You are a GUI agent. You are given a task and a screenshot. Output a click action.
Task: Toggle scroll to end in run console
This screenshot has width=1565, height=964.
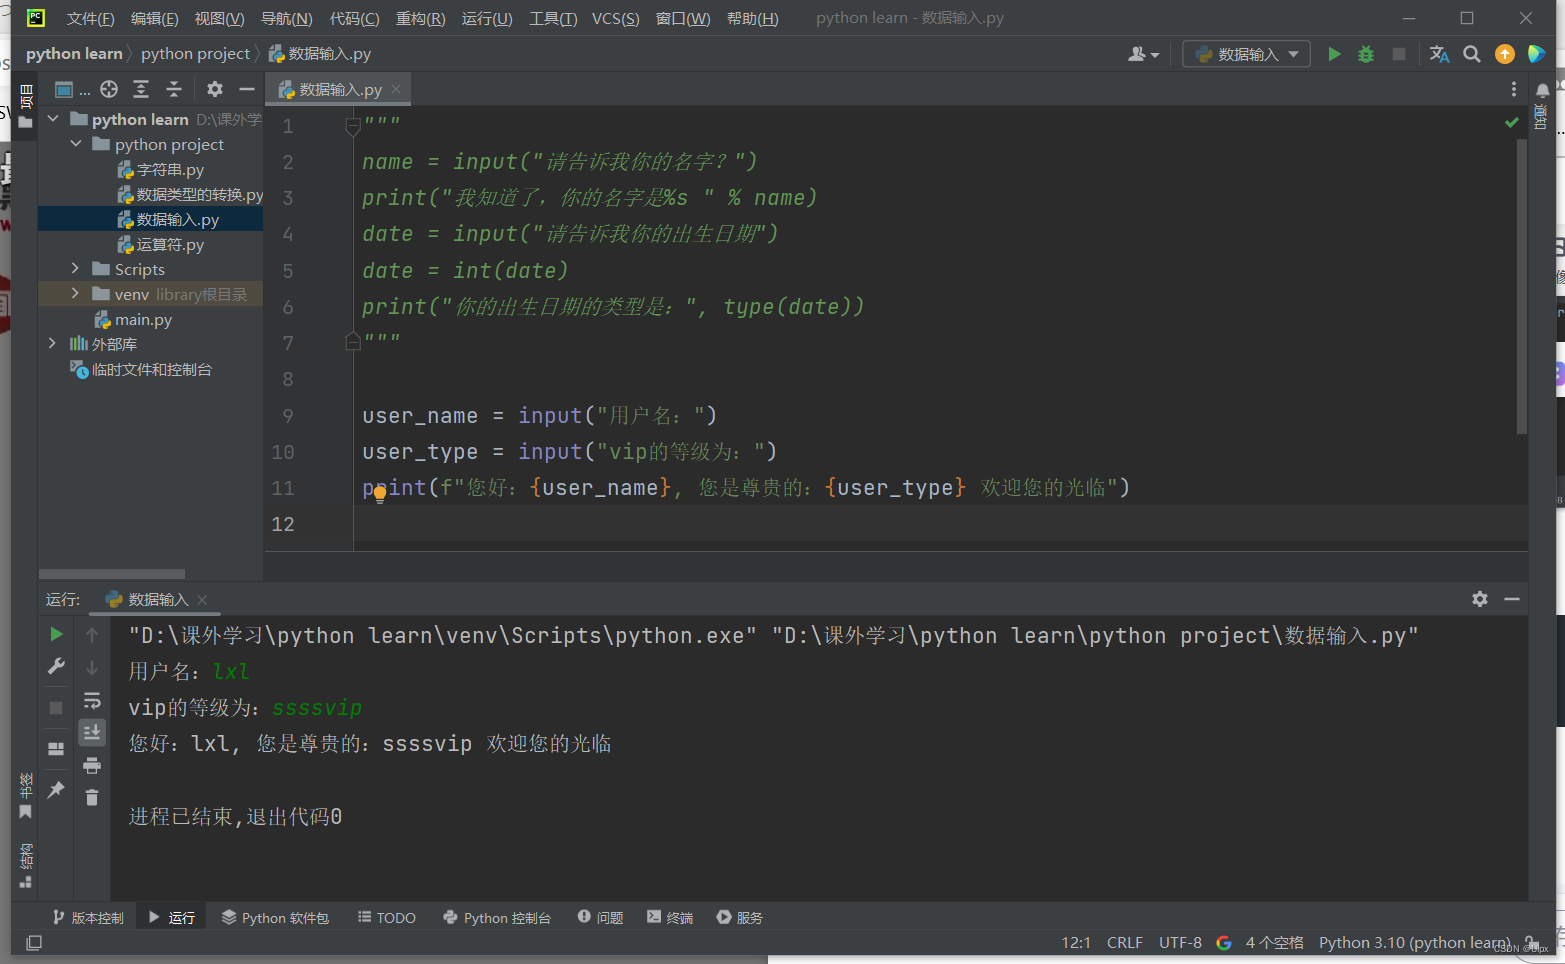click(x=92, y=733)
